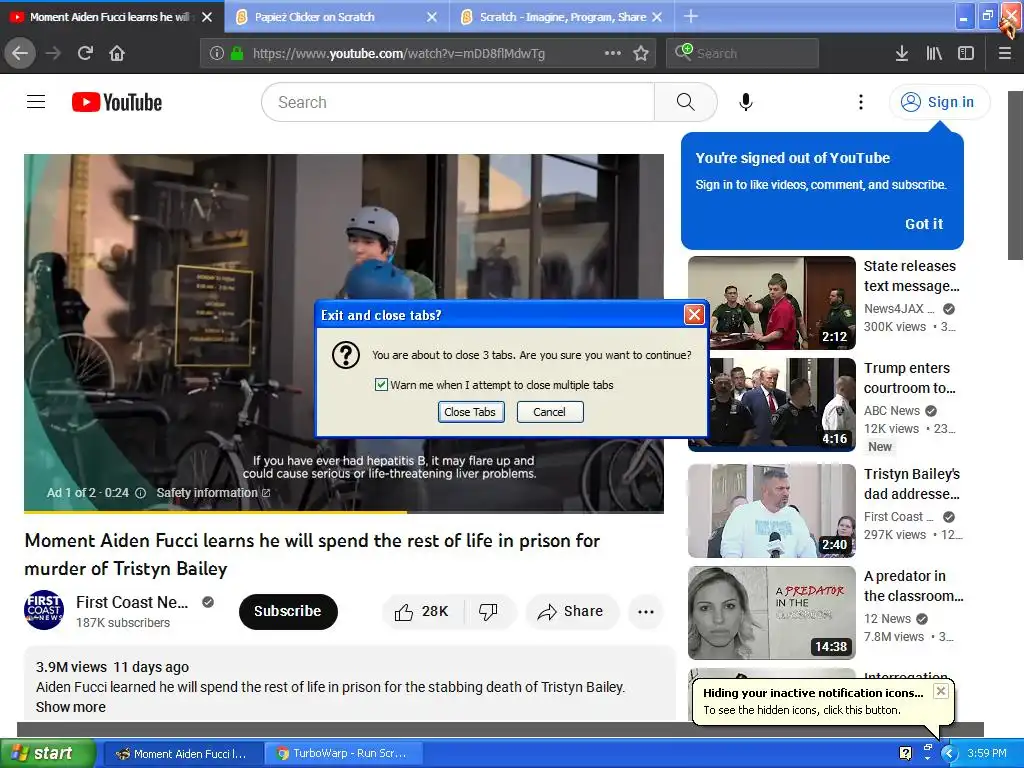Click the YouTube logo
Screen dimensions: 1024x768
[117, 103]
